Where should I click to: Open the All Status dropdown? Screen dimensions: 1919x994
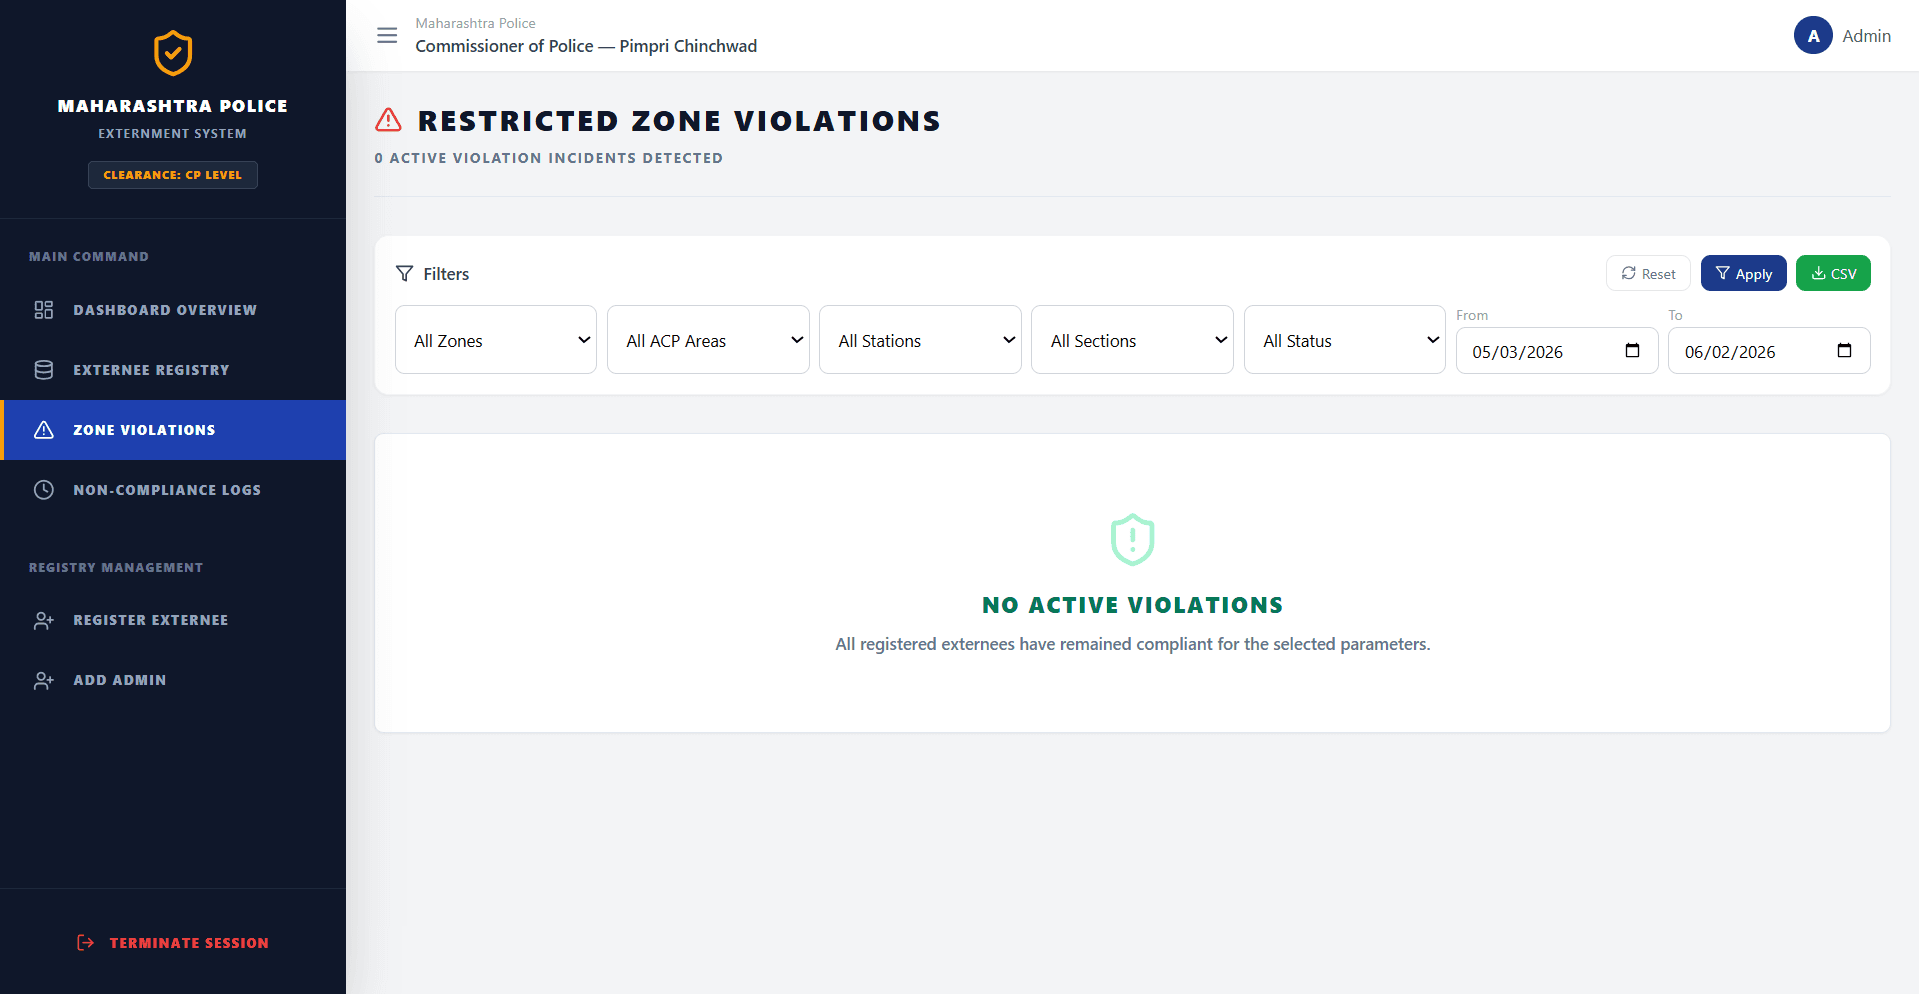[x=1344, y=340]
